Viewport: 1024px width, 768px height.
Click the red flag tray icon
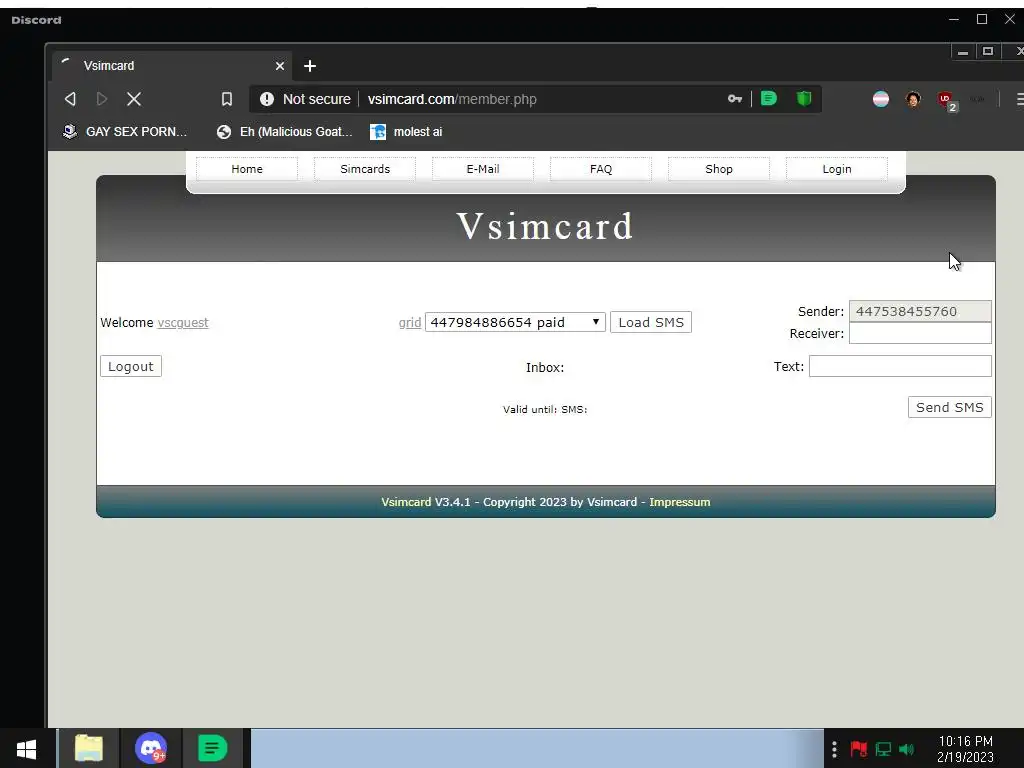[x=859, y=749]
